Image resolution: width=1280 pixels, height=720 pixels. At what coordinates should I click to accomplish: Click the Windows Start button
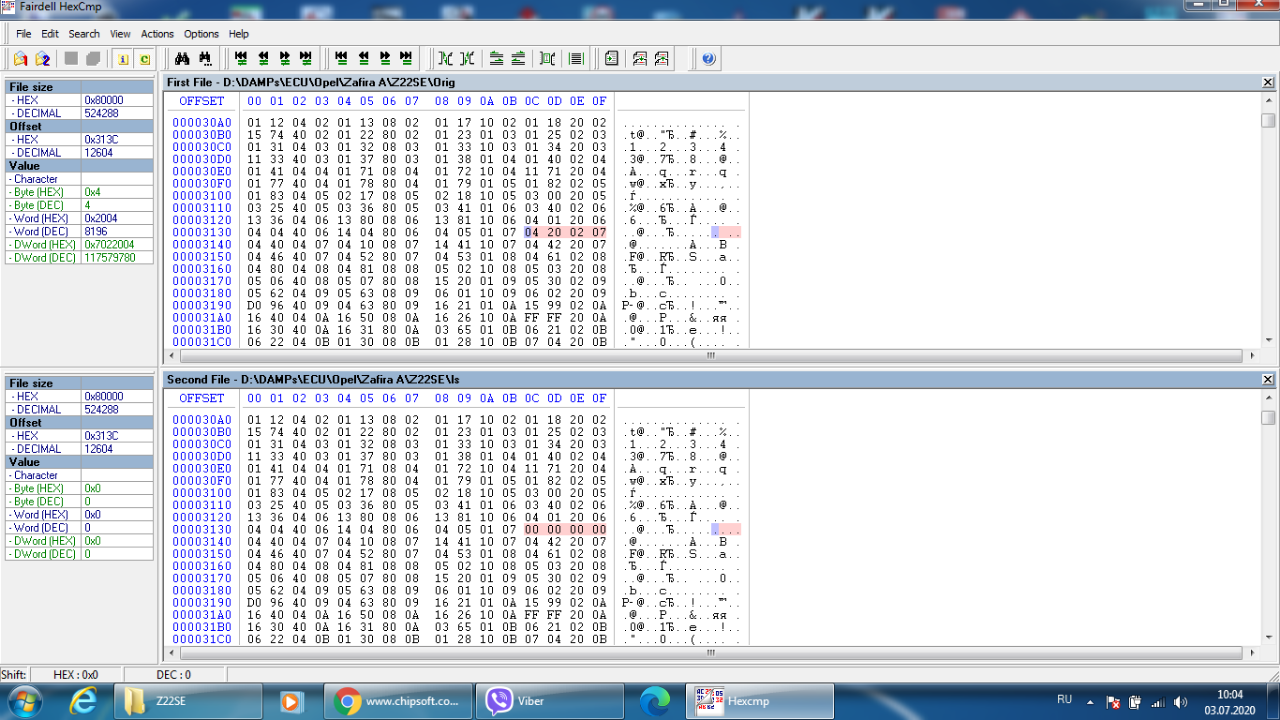click(x=23, y=700)
